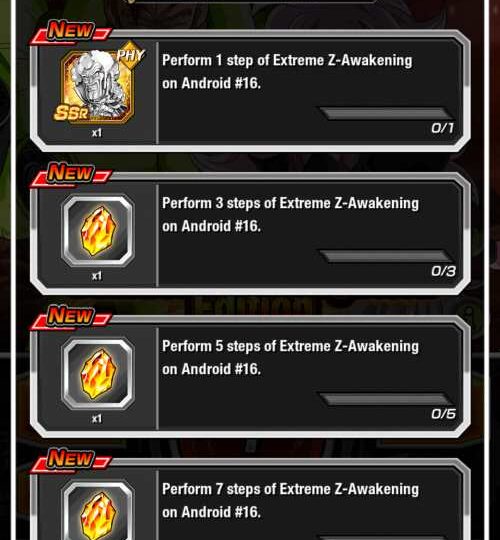Tap the orange crystal reward in 3 steps mission
Image resolution: width=500 pixels, height=540 pixels.
[98, 231]
